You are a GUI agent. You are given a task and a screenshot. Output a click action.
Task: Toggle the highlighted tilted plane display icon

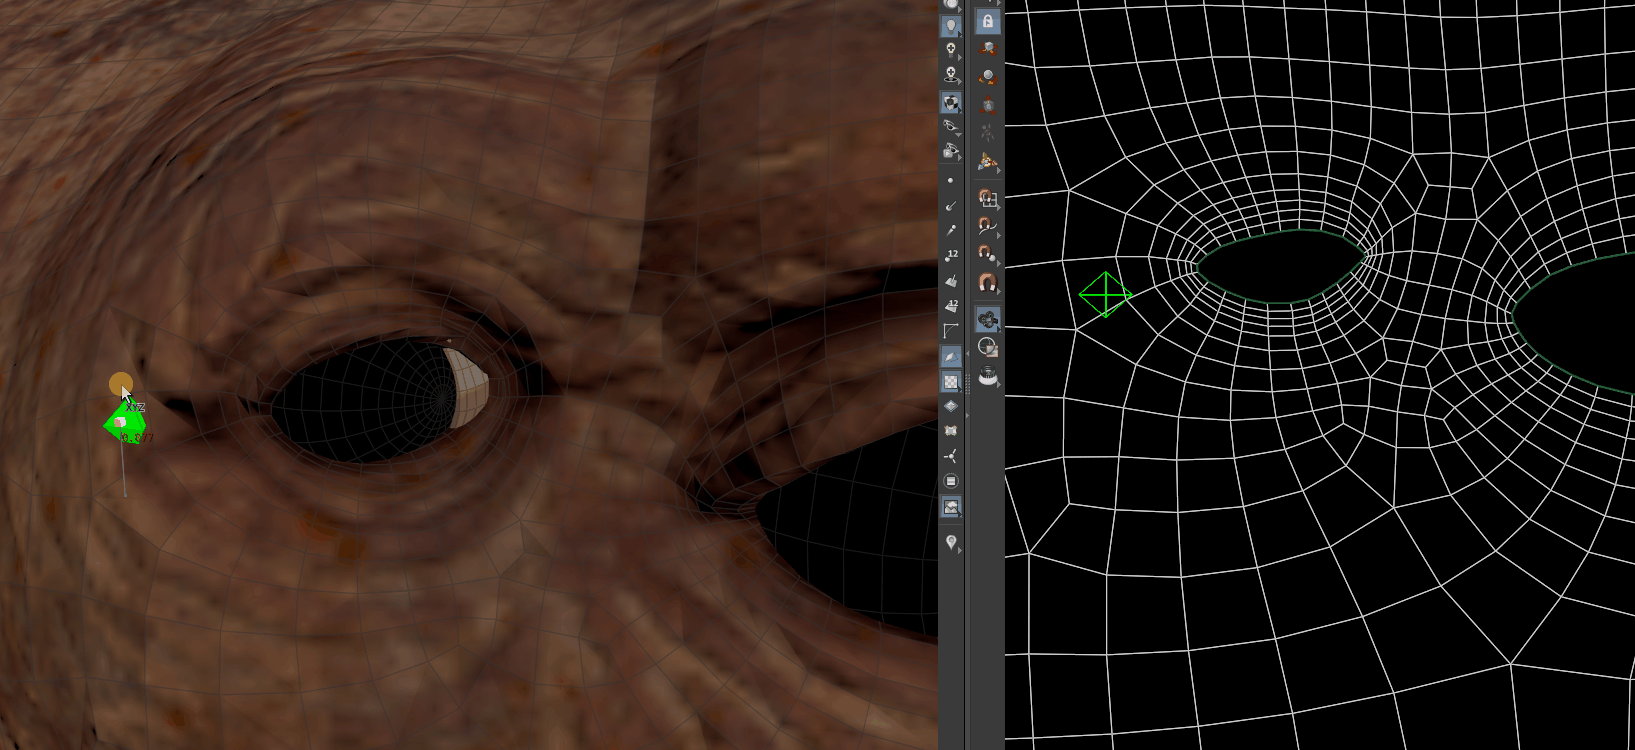point(951,356)
